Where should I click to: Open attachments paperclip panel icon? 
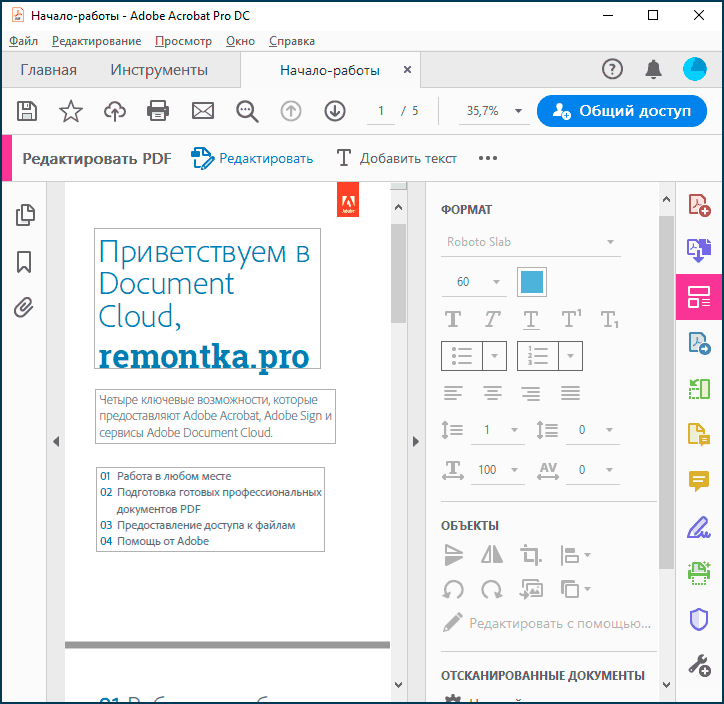point(24,307)
